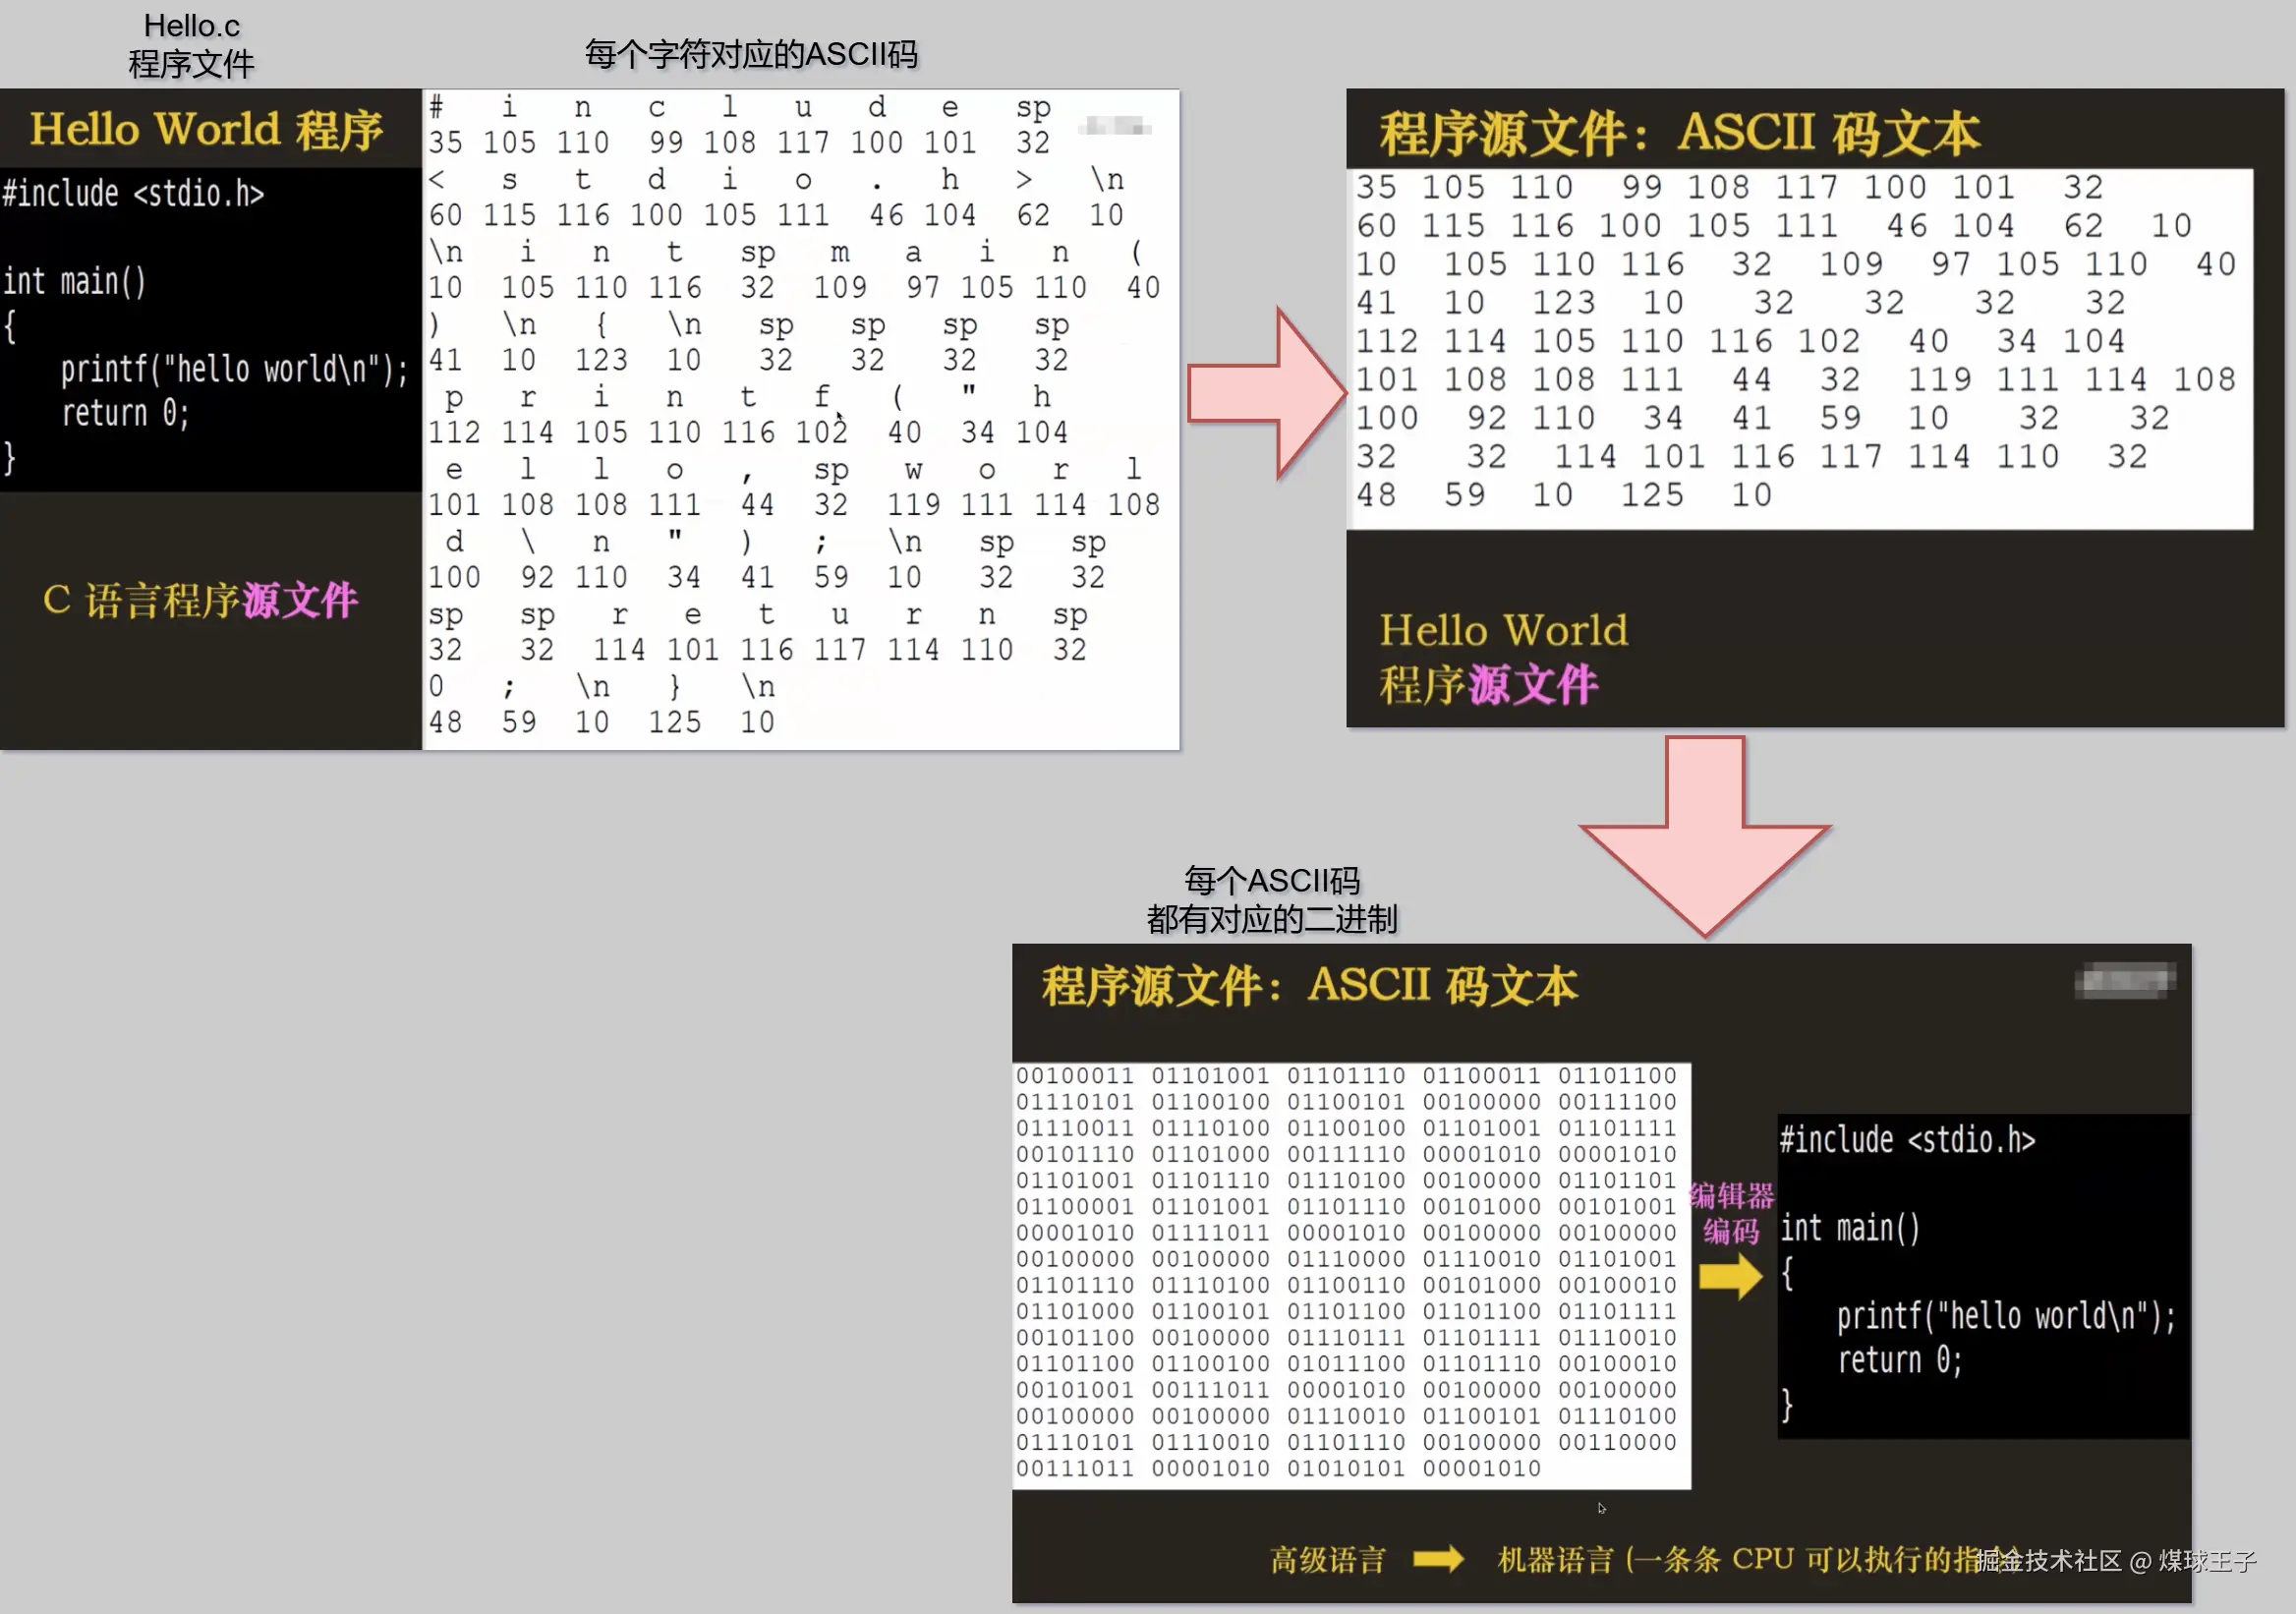The image size is (2296, 1614).
Task: Click the small mouse cursor below binary table
Action: coord(1601,1508)
